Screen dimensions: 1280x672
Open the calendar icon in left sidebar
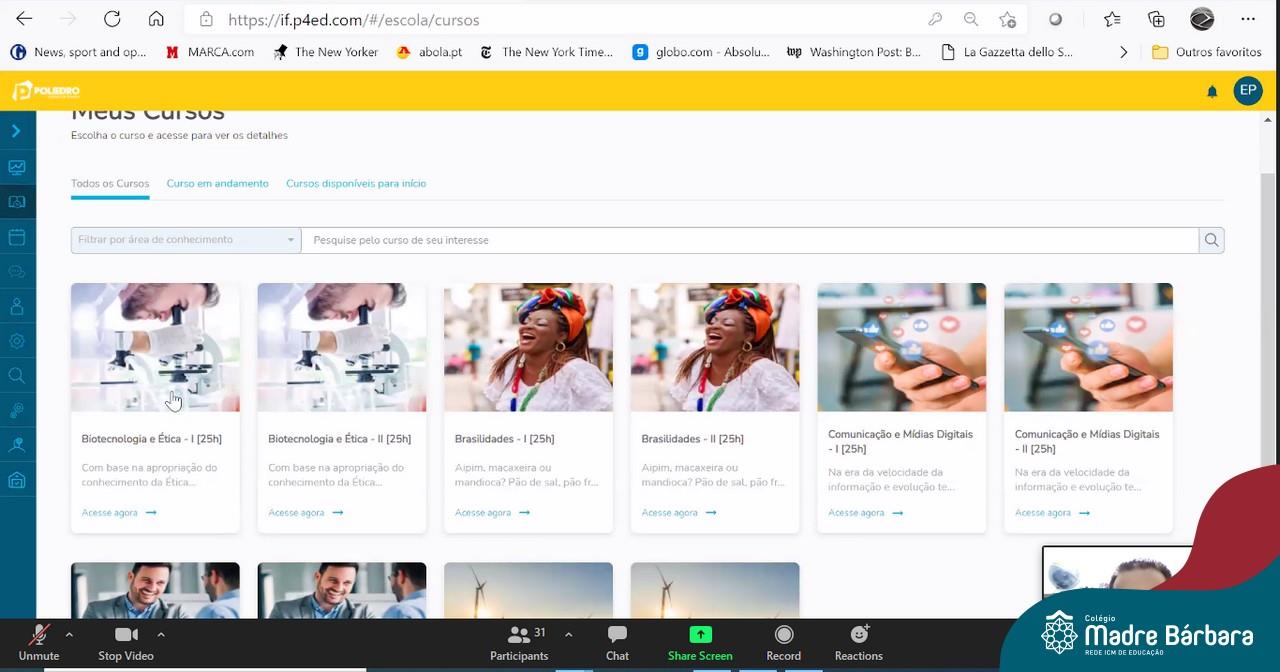click(x=17, y=237)
